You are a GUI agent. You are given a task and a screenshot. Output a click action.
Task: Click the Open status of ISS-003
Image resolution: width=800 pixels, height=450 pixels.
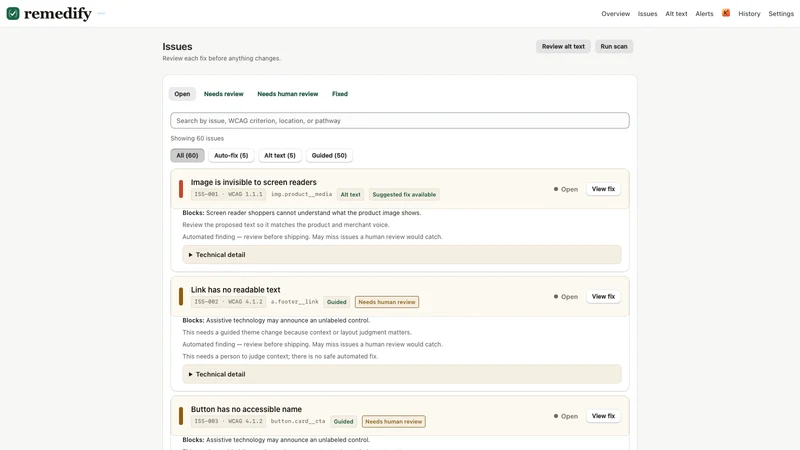[x=566, y=416]
